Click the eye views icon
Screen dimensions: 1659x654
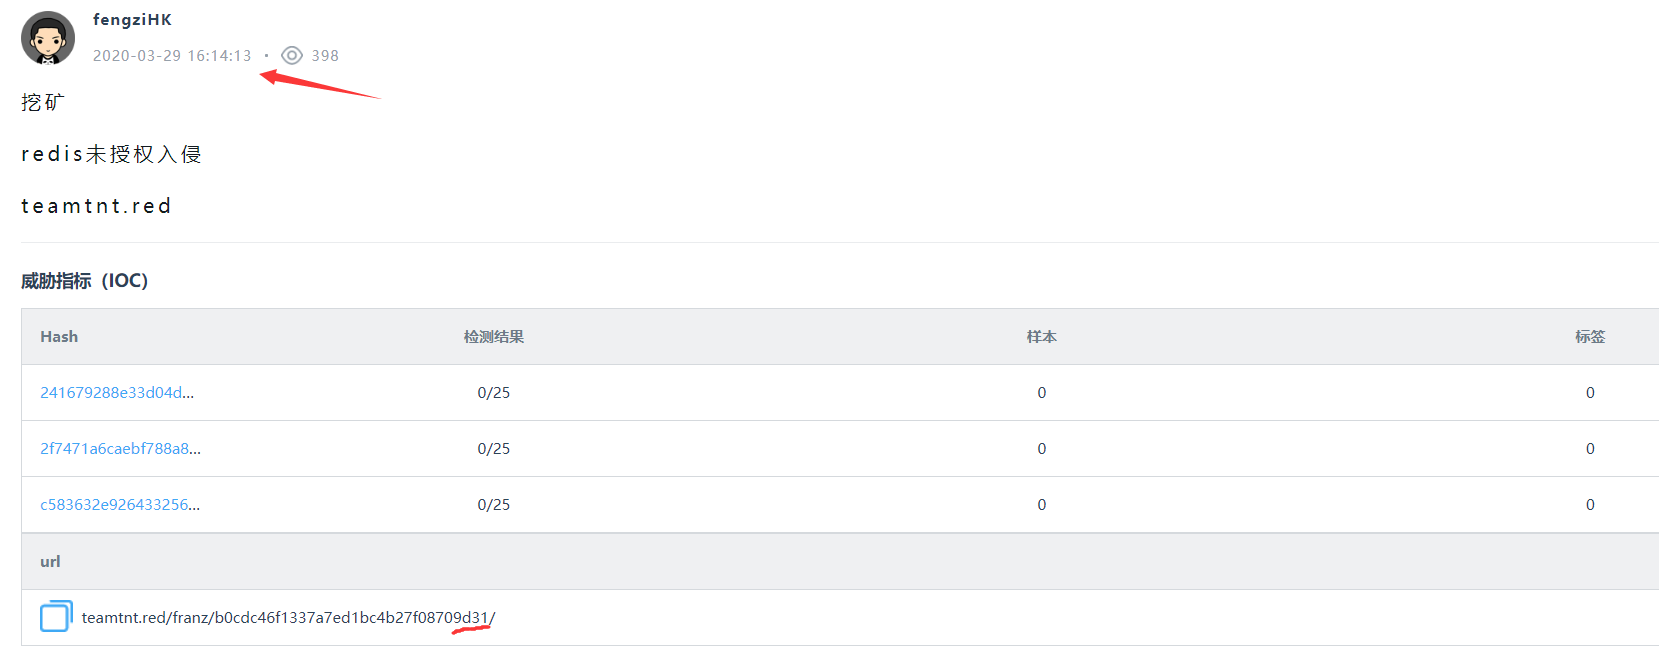tap(292, 56)
